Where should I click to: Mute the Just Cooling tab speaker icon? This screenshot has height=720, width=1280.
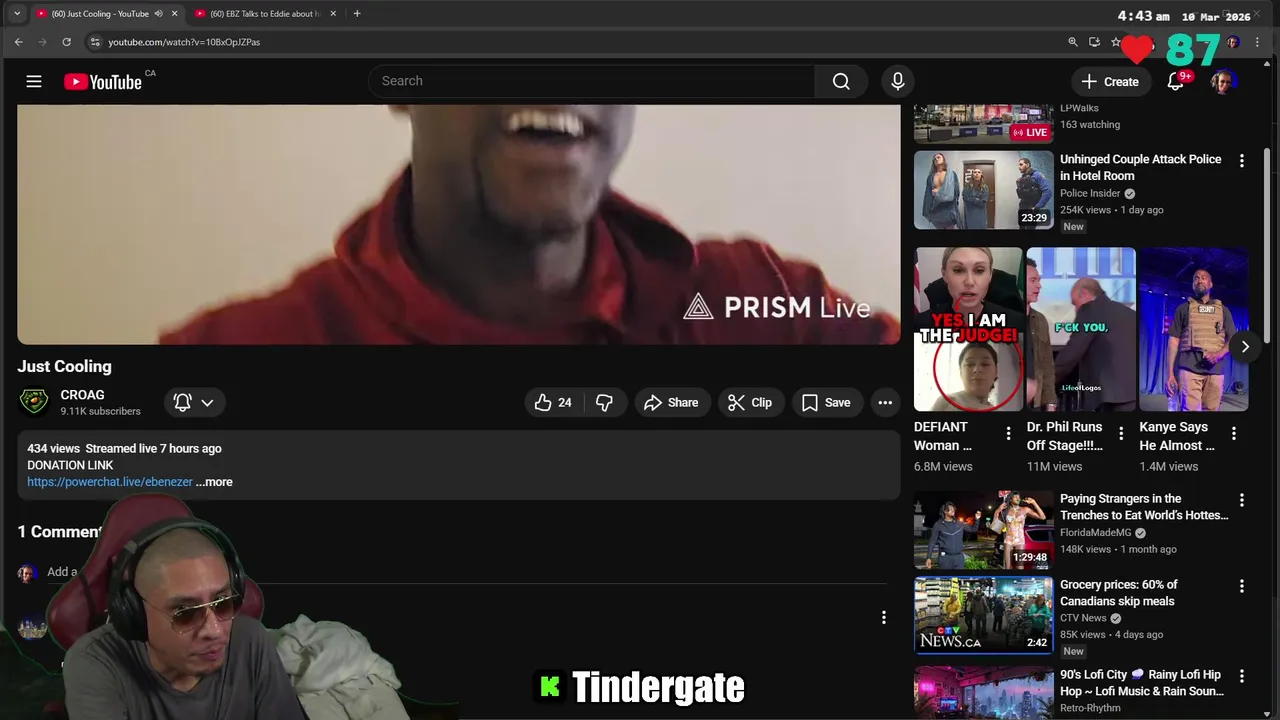click(x=158, y=13)
